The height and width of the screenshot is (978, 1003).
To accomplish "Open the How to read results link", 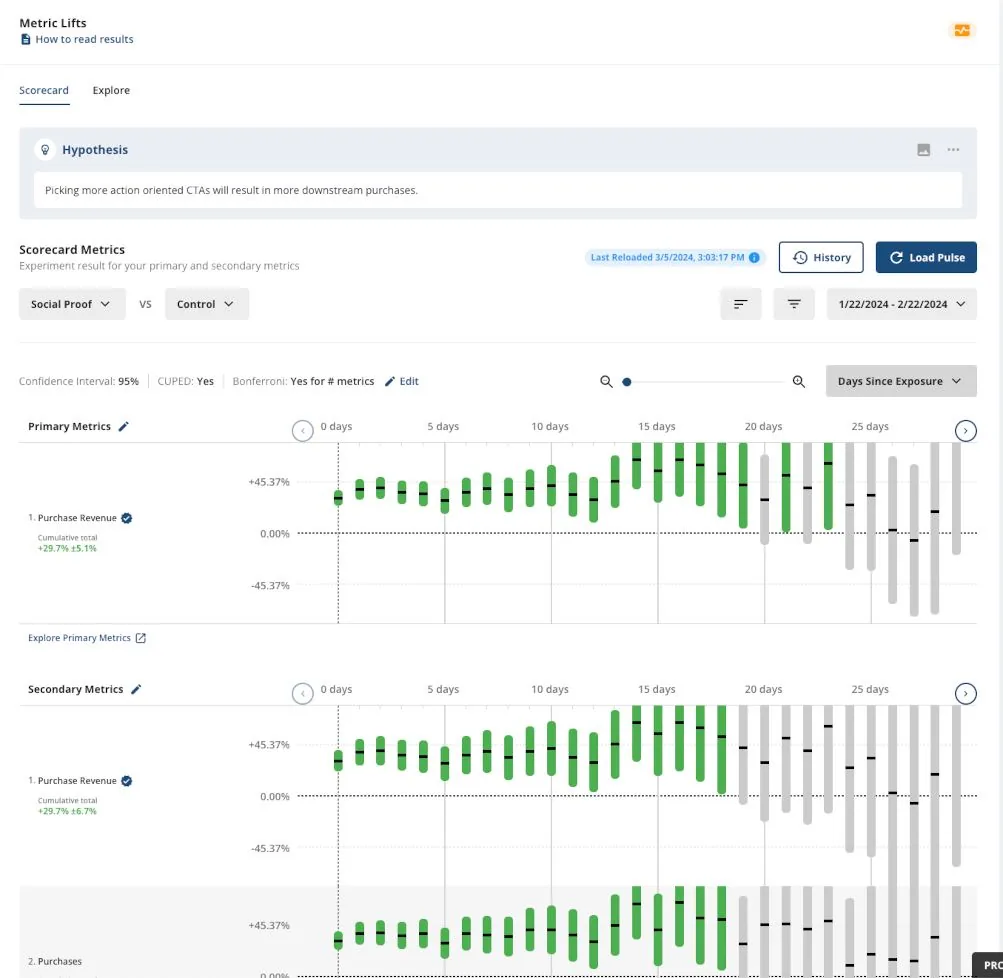I will [x=77, y=39].
